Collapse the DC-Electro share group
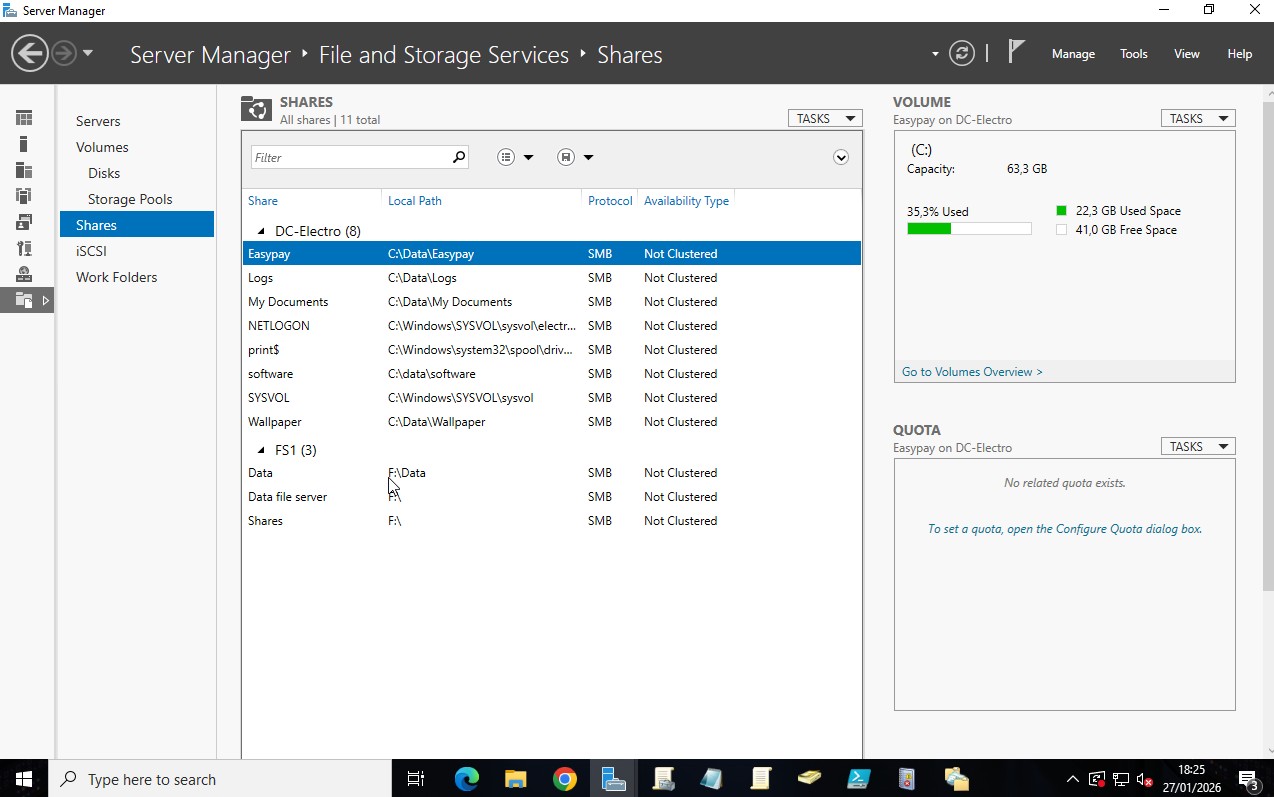The height and width of the screenshot is (797, 1274). [261, 231]
